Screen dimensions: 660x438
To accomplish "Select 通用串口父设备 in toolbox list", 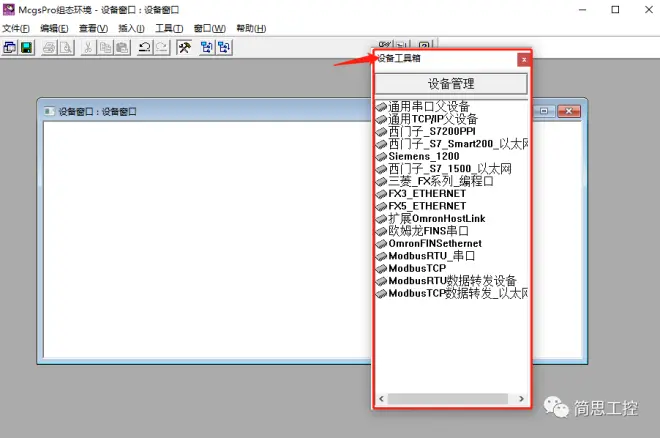I will (x=423, y=106).
